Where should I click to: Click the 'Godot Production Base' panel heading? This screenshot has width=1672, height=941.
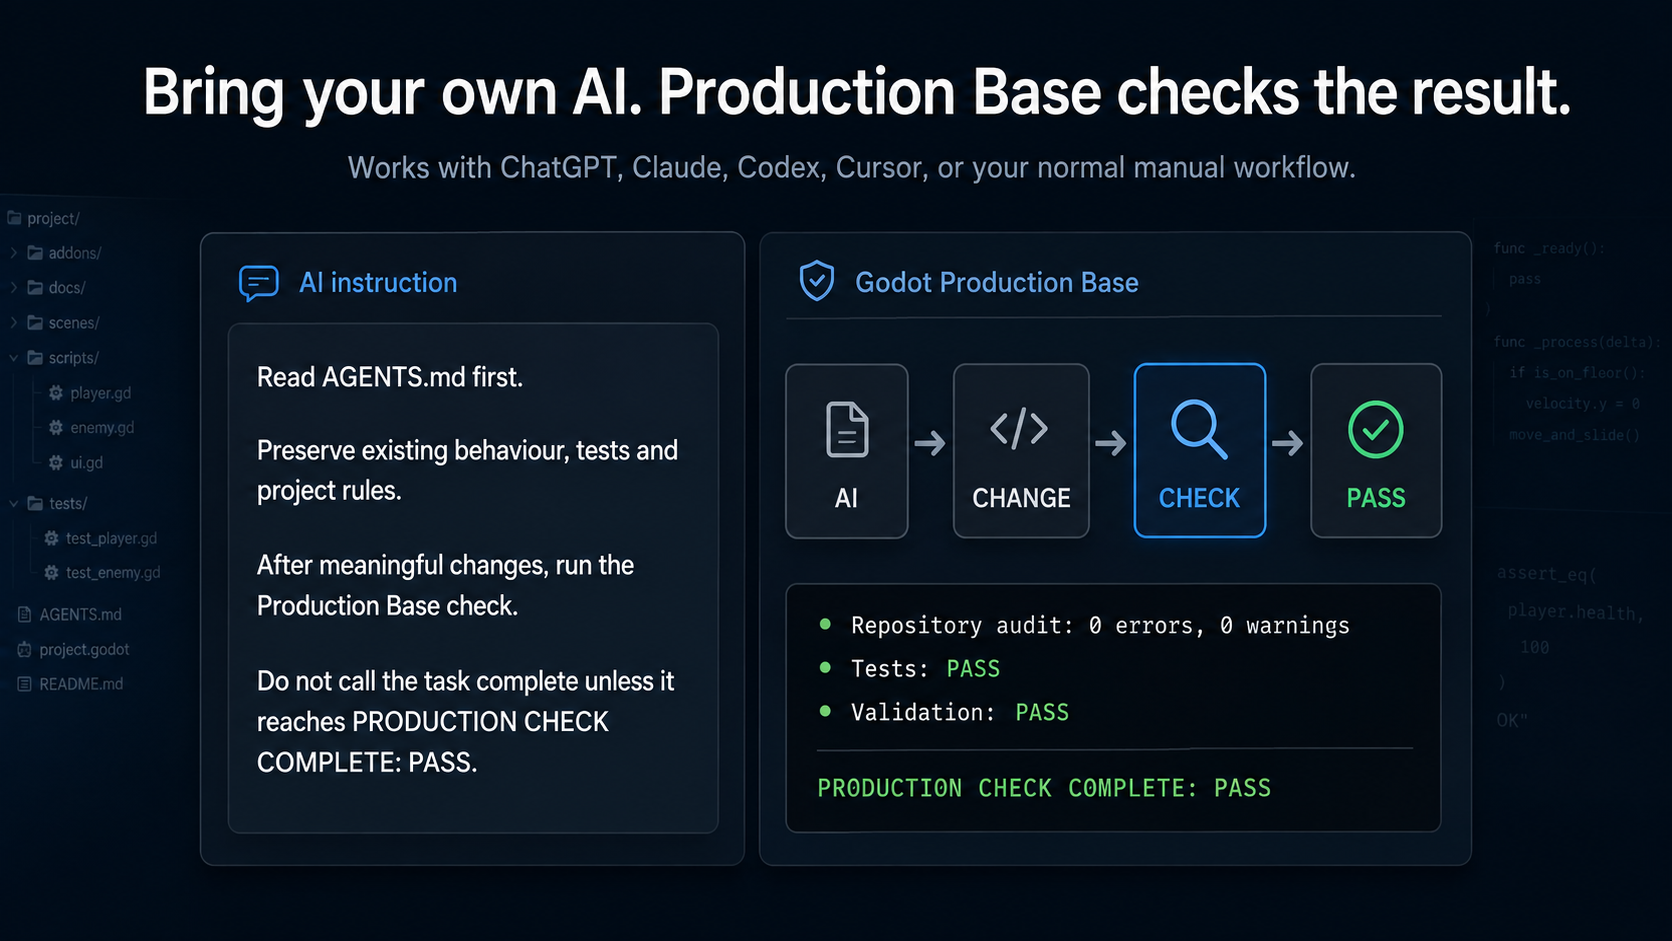[997, 283]
